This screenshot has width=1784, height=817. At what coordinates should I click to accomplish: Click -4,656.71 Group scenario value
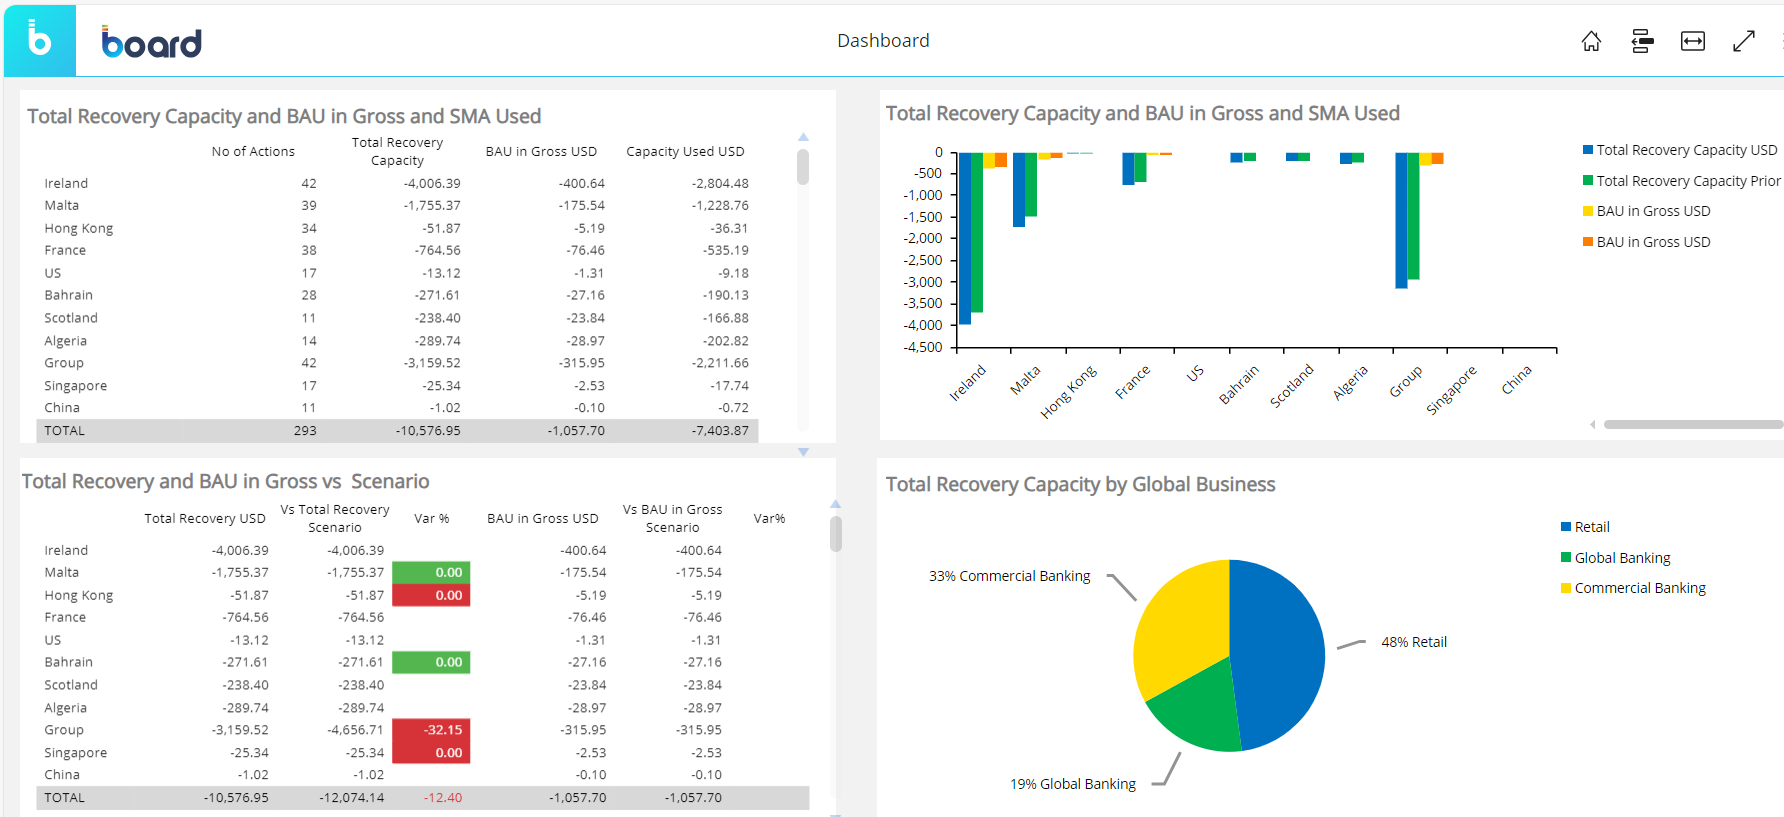tap(355, 730)
